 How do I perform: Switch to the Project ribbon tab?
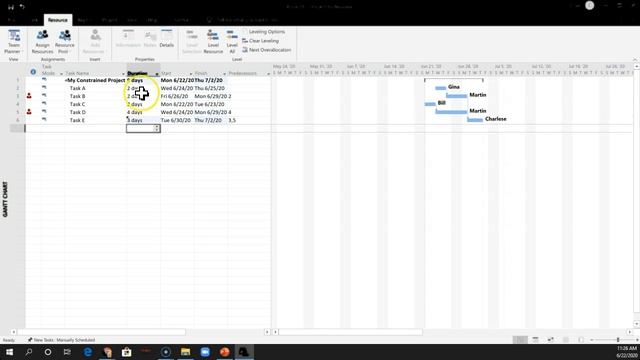[x=109, y=20]
